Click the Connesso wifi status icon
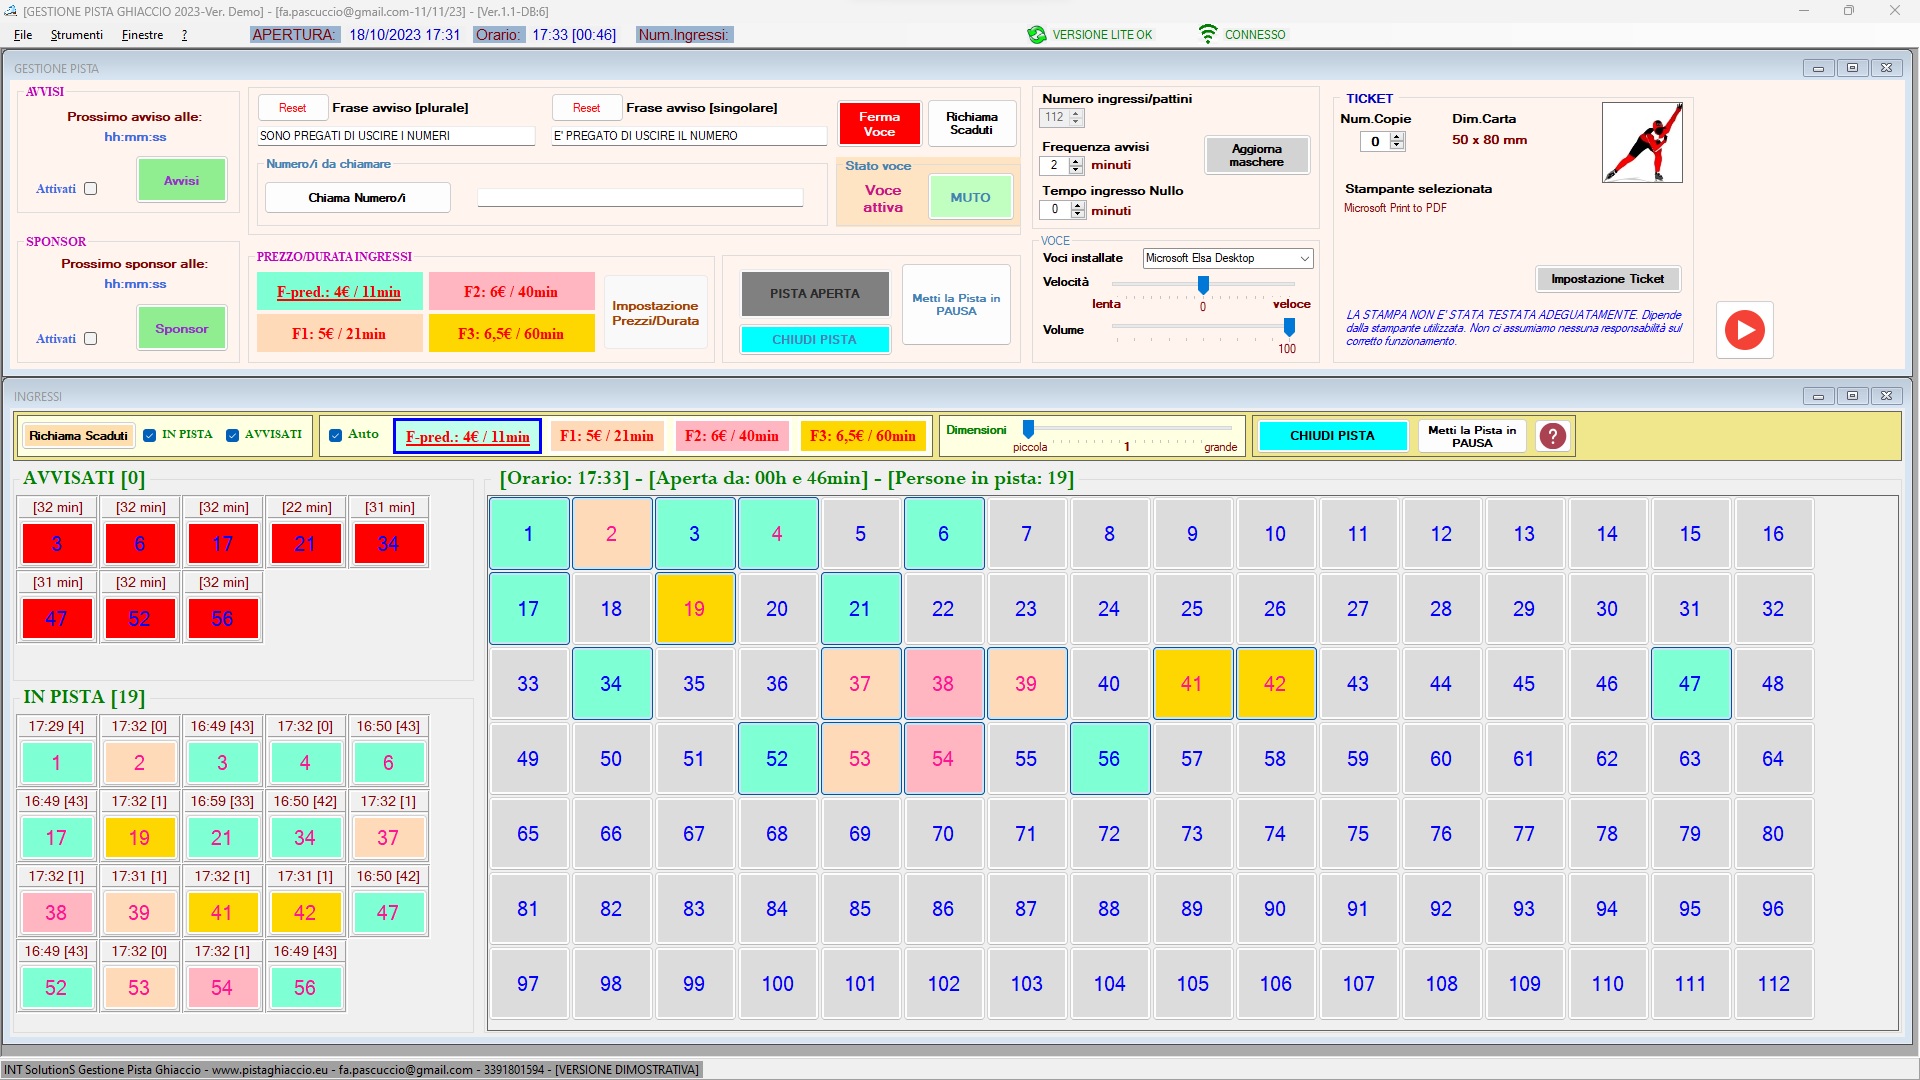1920x1080 pixels. tap(1208, 34)
